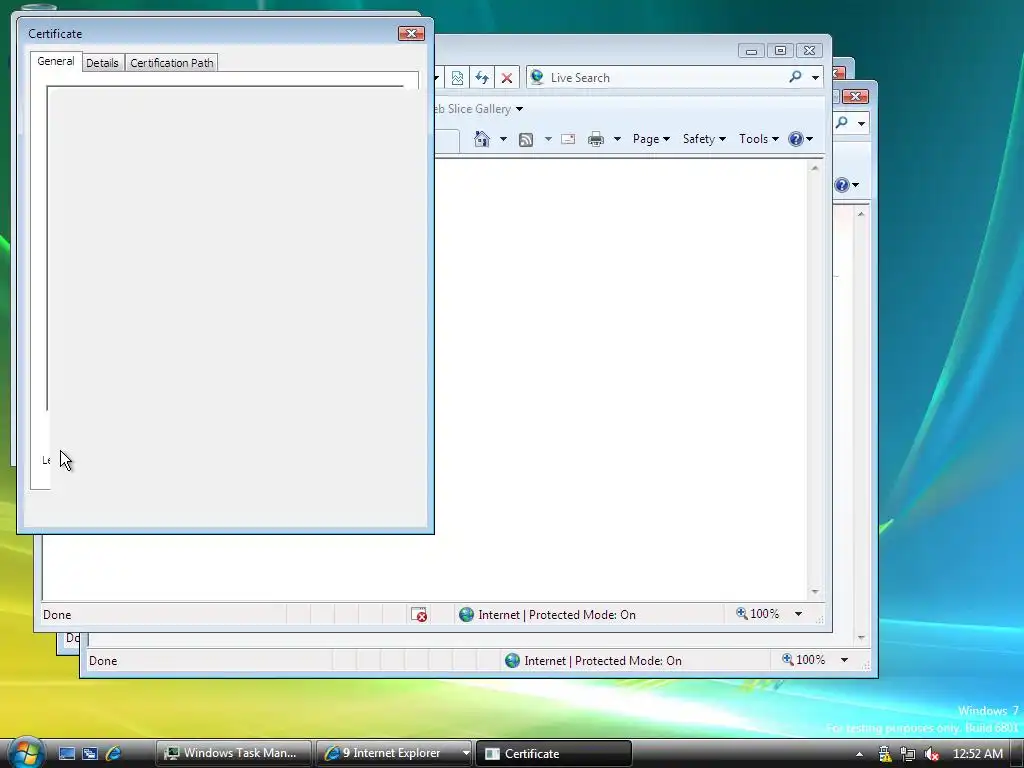Maximize the front Internet Explorer window
Viewport: 1024px width, 768px height.
(780, 50)
